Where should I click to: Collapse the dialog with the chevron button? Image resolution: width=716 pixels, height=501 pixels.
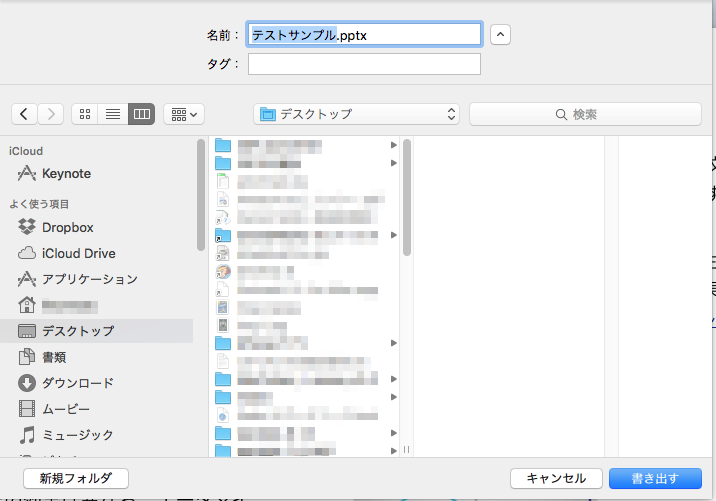[x=501, y=34]
